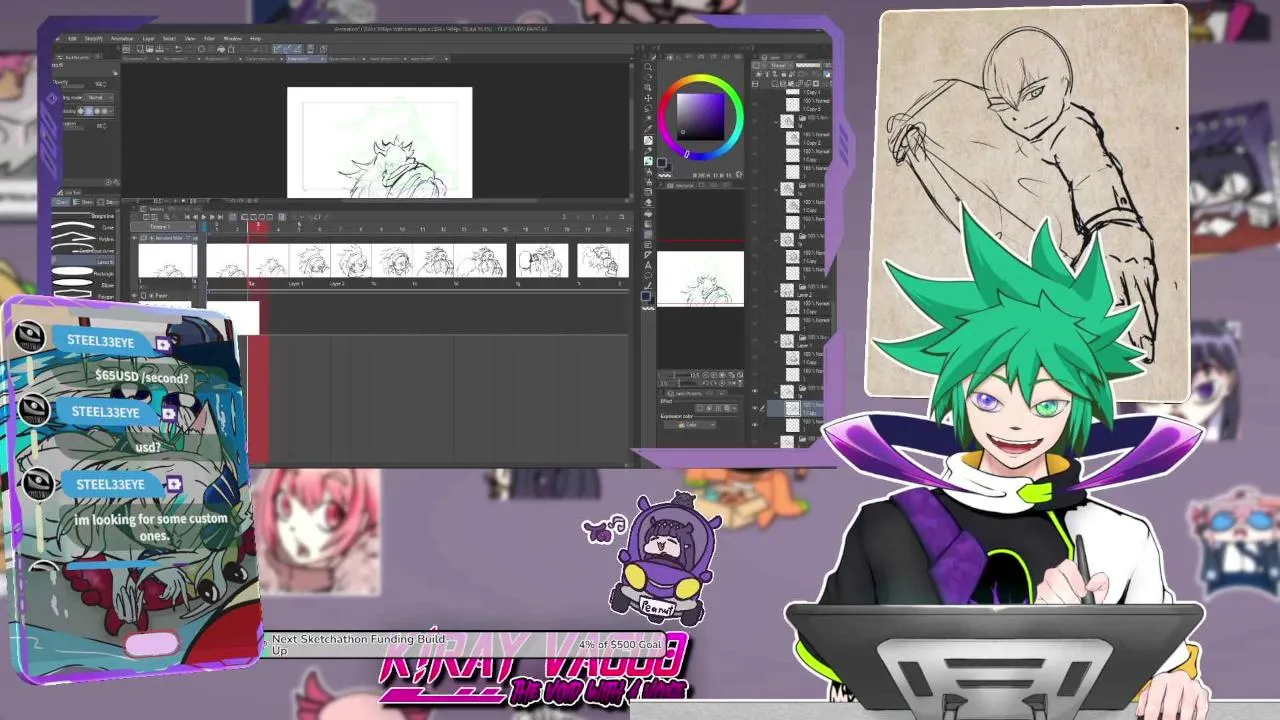Viewport: 1280px width, 720px height.
Task: Pick a color in the color wheel square
Action: coord(701,117)
